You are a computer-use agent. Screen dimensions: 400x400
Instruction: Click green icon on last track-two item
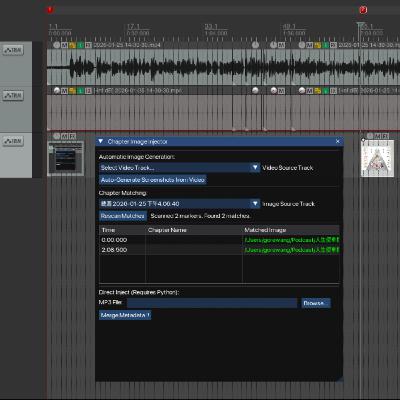click(326, 90)
